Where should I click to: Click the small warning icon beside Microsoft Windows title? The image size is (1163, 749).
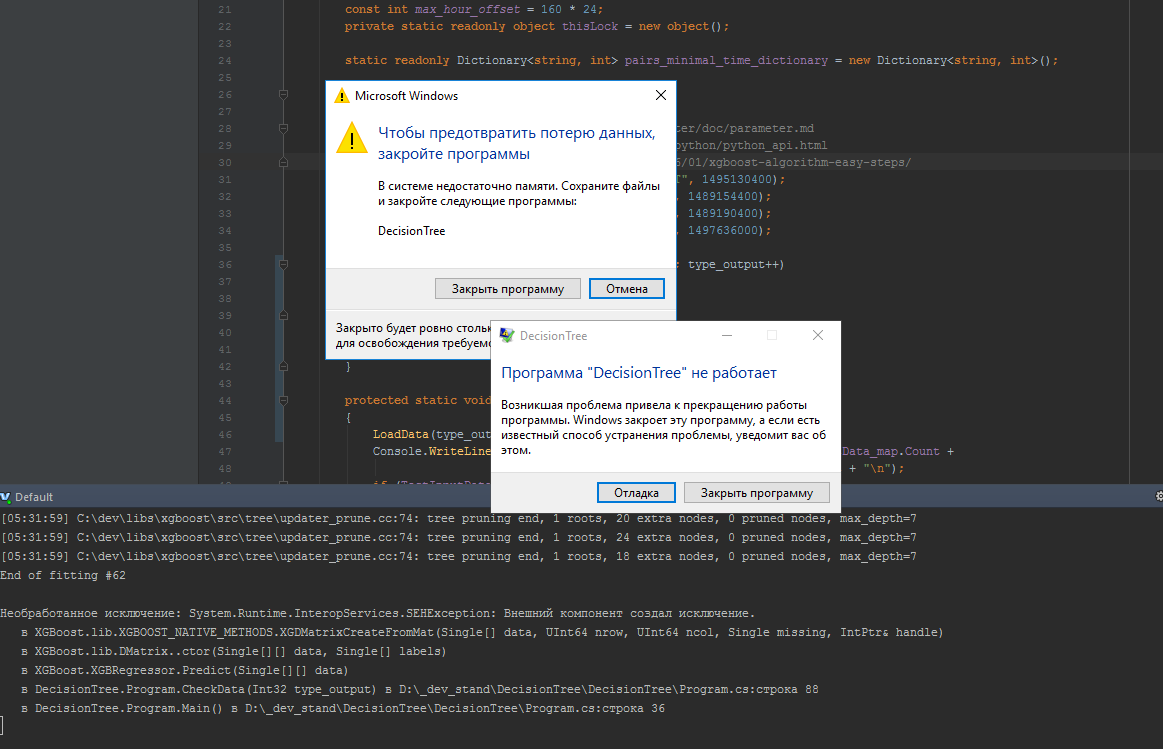click(342, 96)
